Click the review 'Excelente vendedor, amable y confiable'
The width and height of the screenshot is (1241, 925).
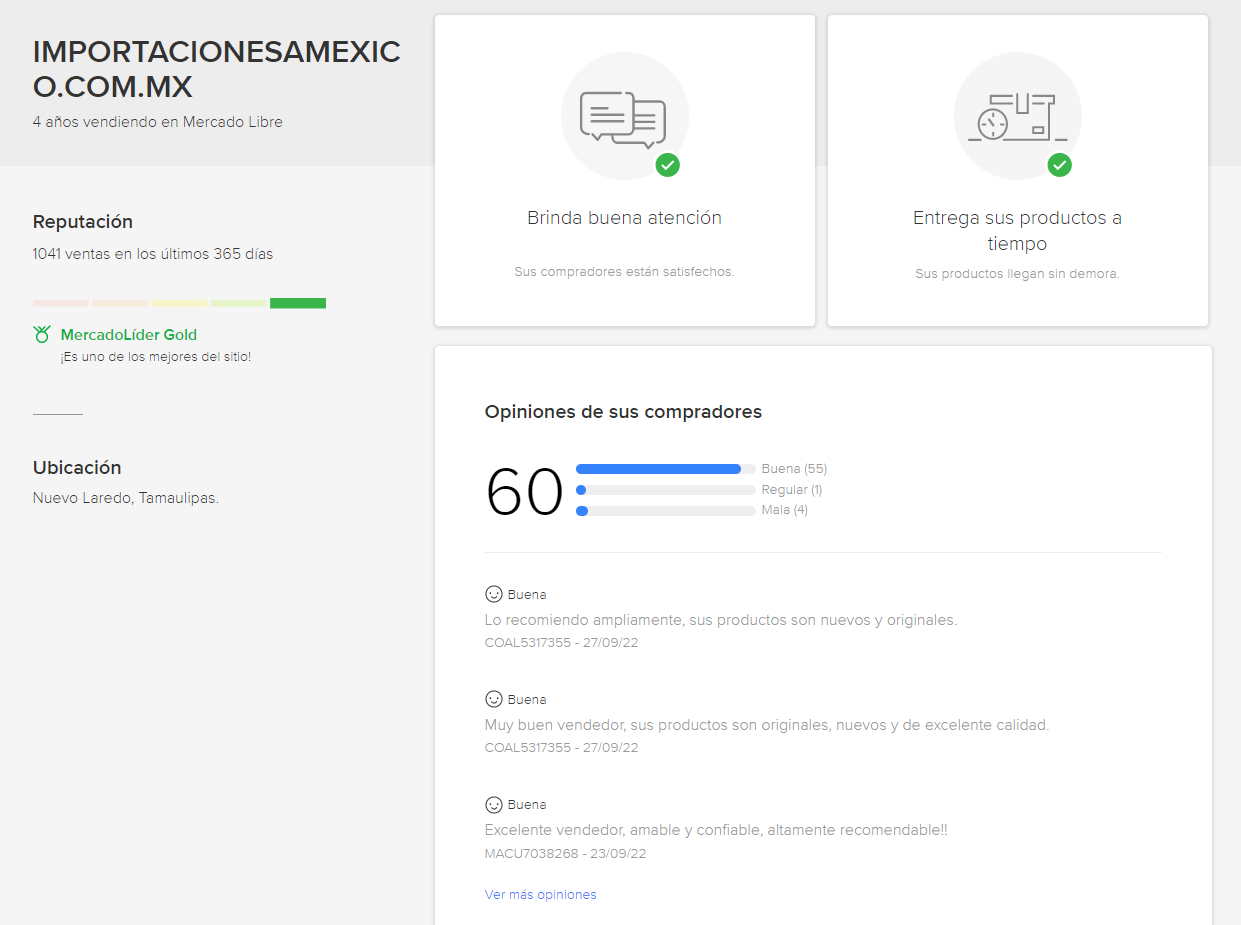(x=716, y=830)
